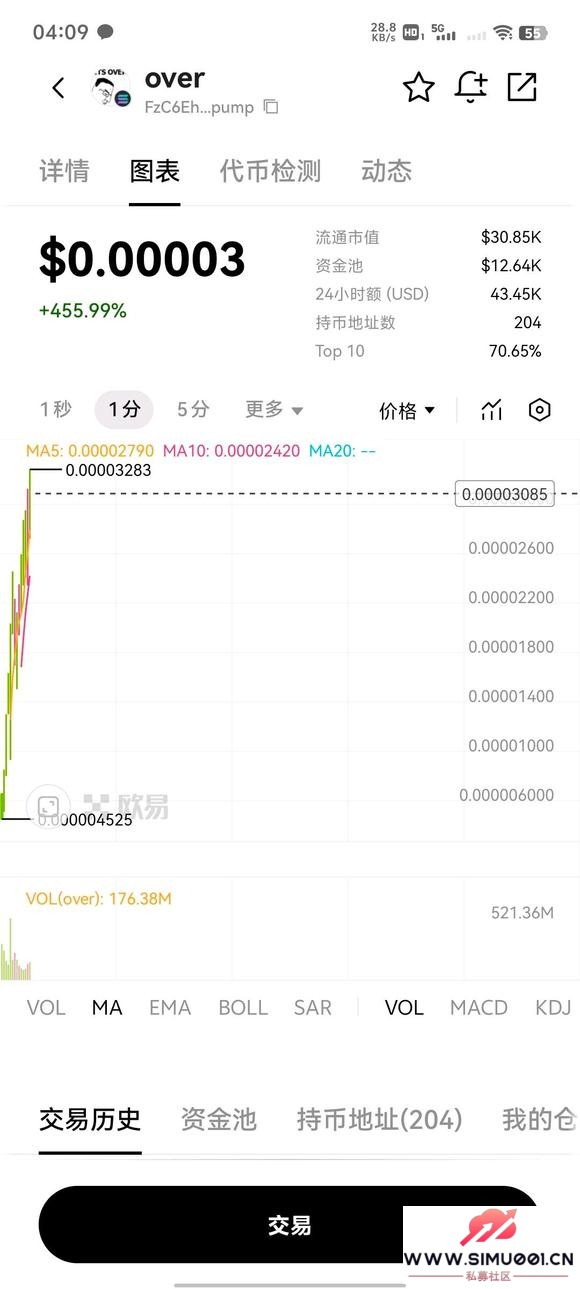Screen dimensions: 580x1289
Task: Tap the 交易 button
Action: tap(289, 1225)
